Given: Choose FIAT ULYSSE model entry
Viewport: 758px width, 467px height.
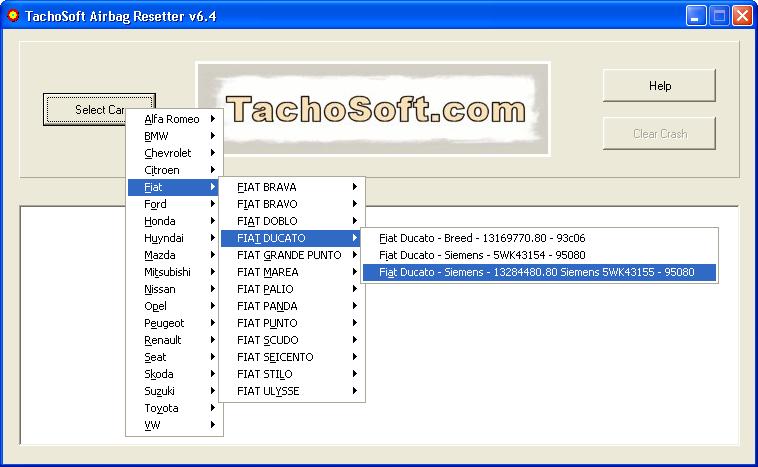Looking at the screenshot, I should (x=292, y=391).
